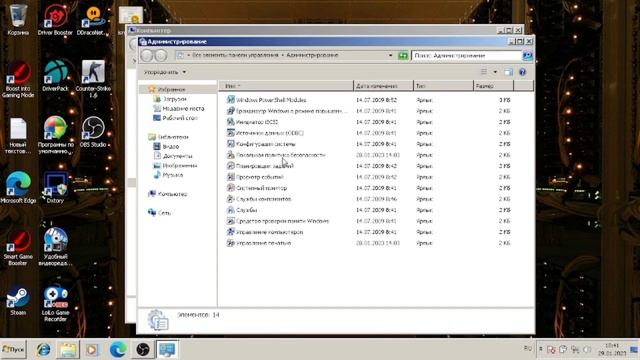Open Документы library in the sidebar
This screenshot has width=640, height=360.
pyautogui.click(x=177, y=156)
